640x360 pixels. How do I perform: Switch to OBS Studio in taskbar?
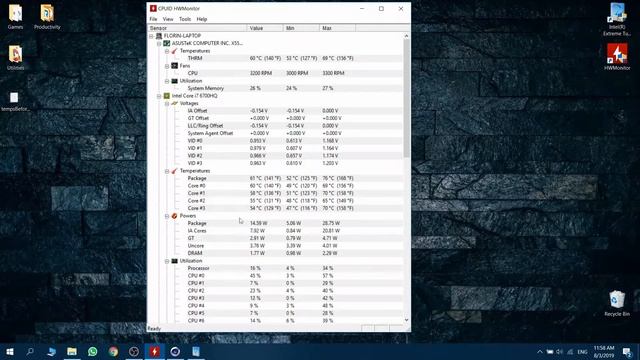point(134,351)
